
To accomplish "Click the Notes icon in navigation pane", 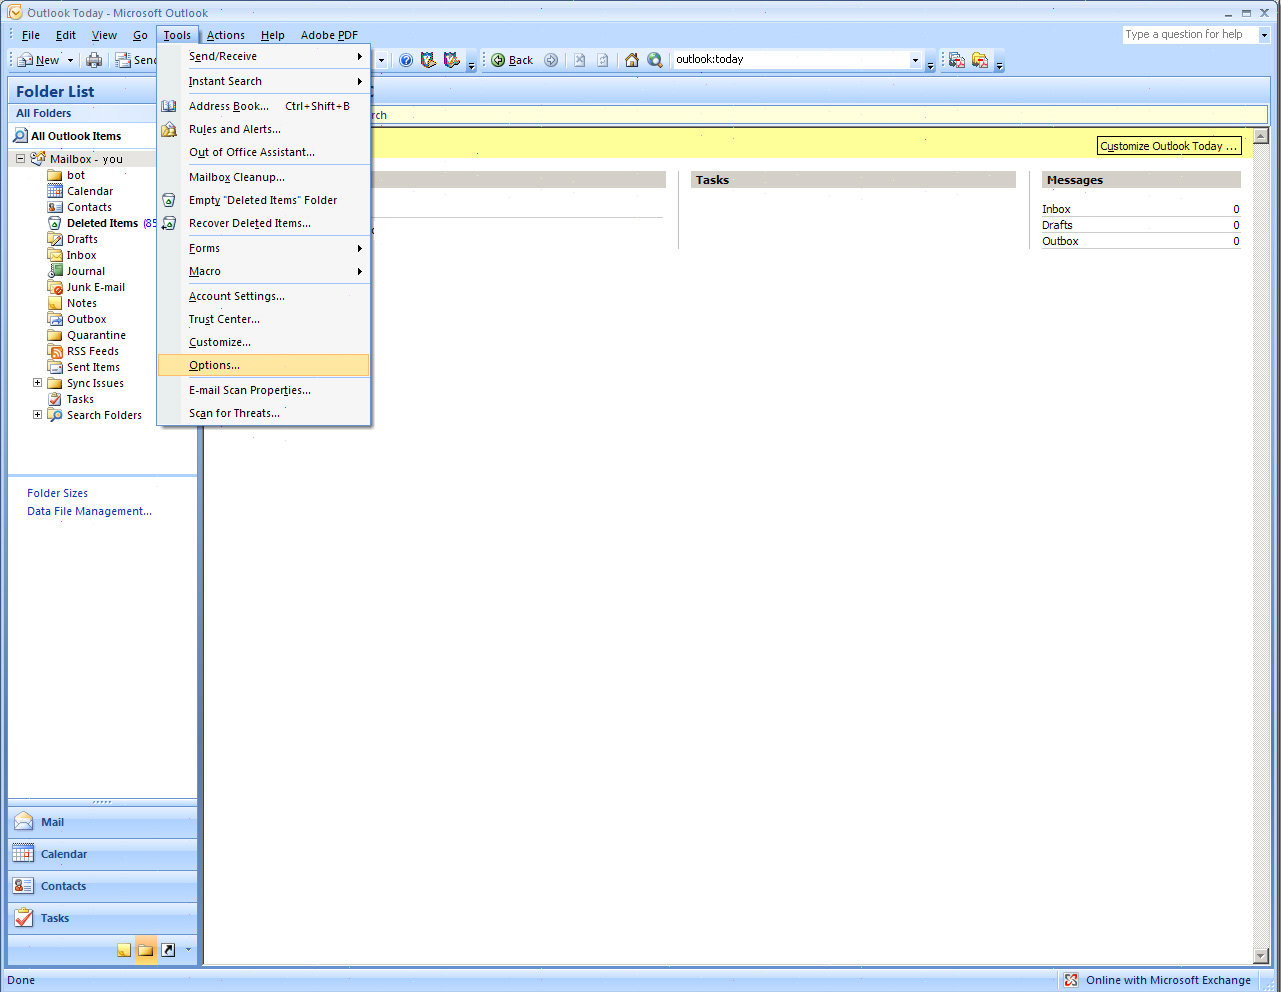I will click(124, 950).
